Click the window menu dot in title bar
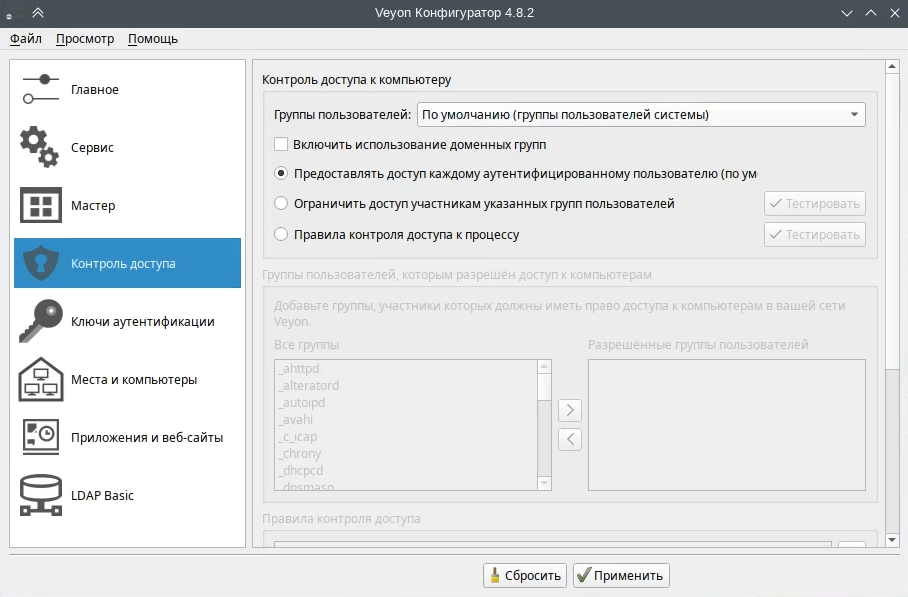The height and width of the screenshot is (597, 908). [x=9, y=17]
